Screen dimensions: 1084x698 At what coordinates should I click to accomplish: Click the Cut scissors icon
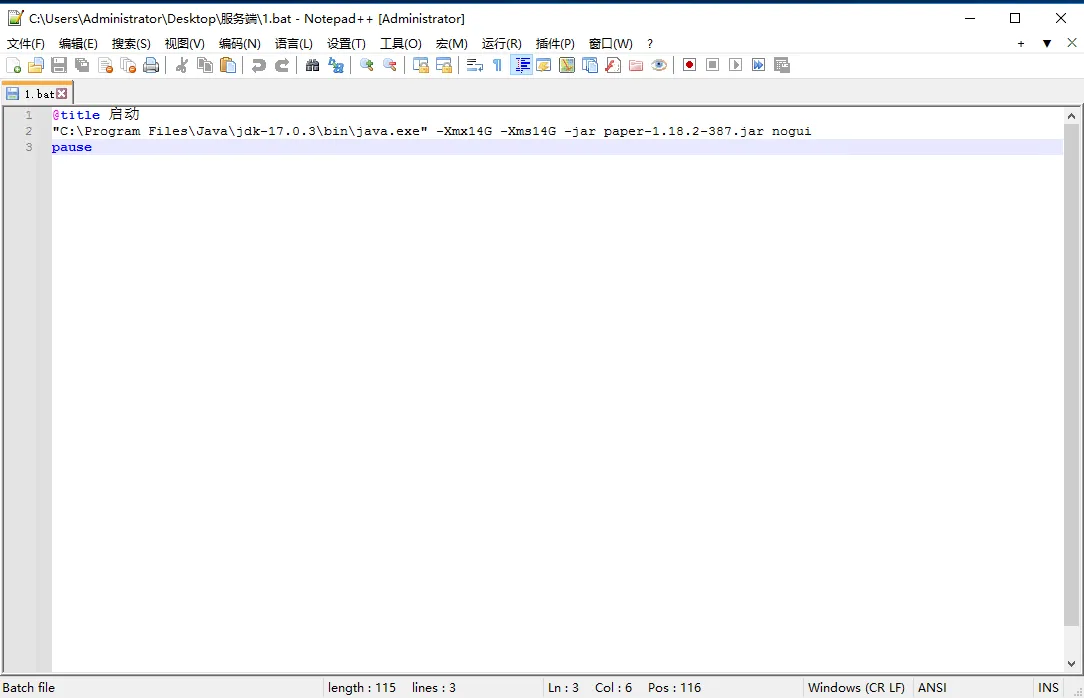pyautogui.click(x=182, y=65)
